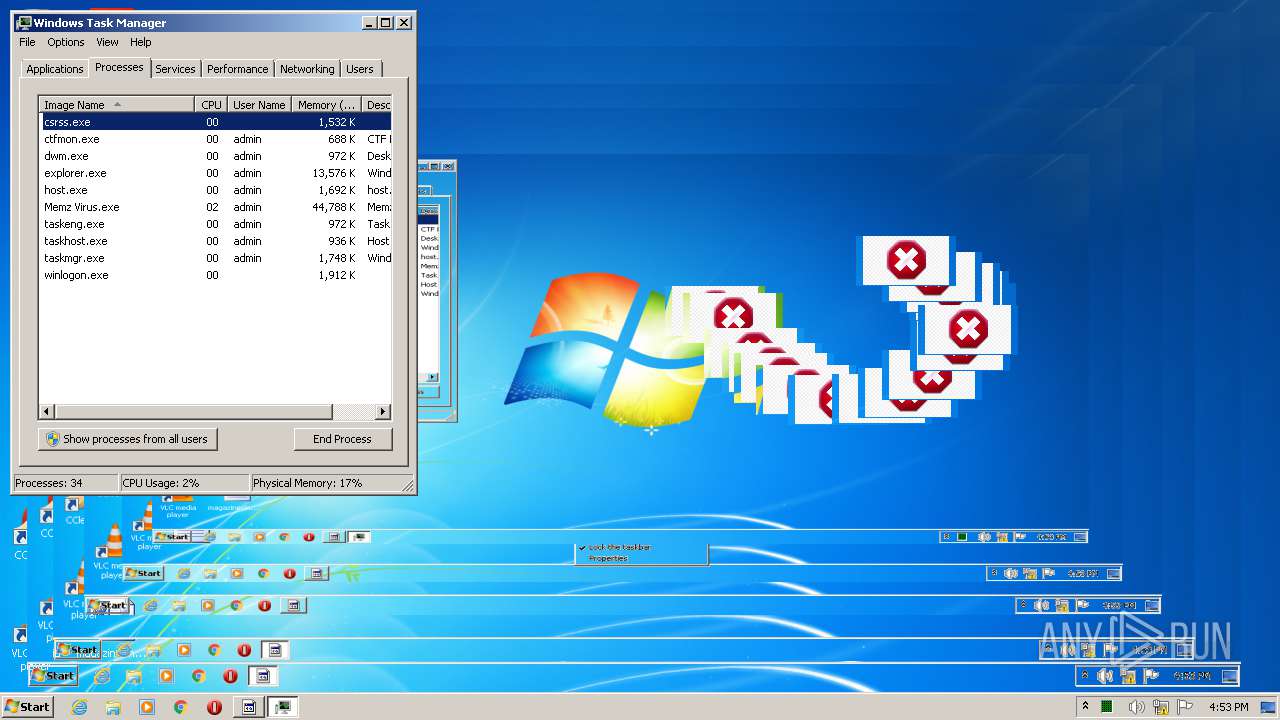1280x720 pixels.
Task: Select the Processes tab
Action: point(119,67)
